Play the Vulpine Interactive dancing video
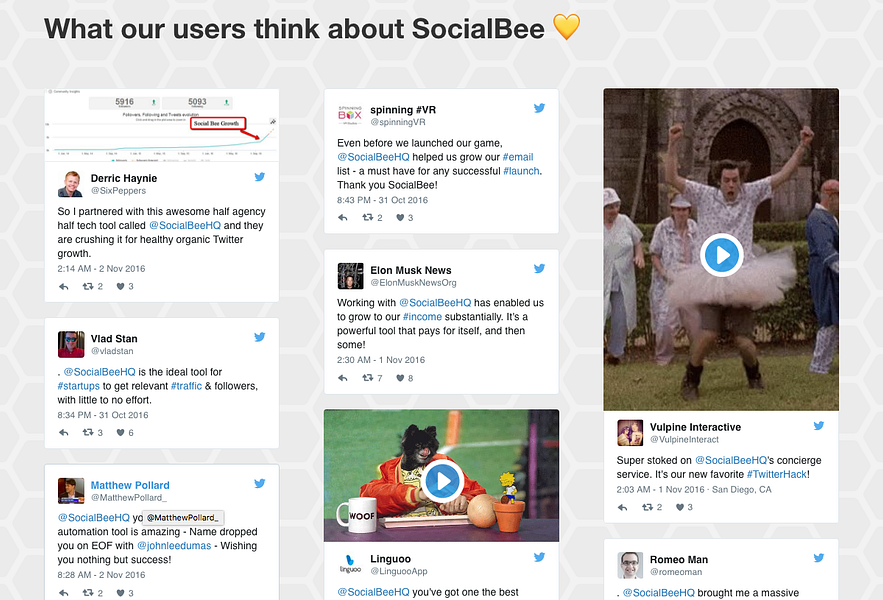 pyautogui.click(x=721, y=255)
